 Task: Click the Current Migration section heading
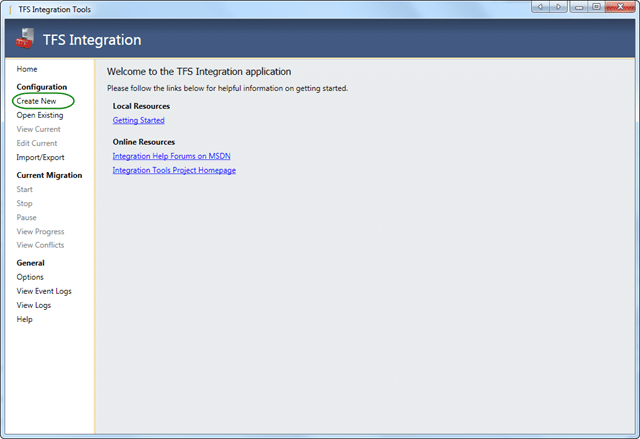[x=49, y=175]
